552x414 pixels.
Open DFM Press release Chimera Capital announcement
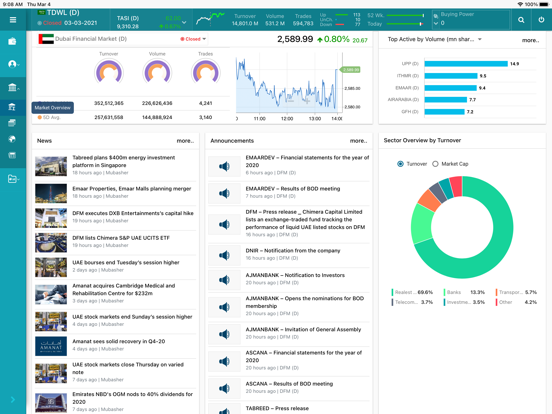(x=289, y=224)
